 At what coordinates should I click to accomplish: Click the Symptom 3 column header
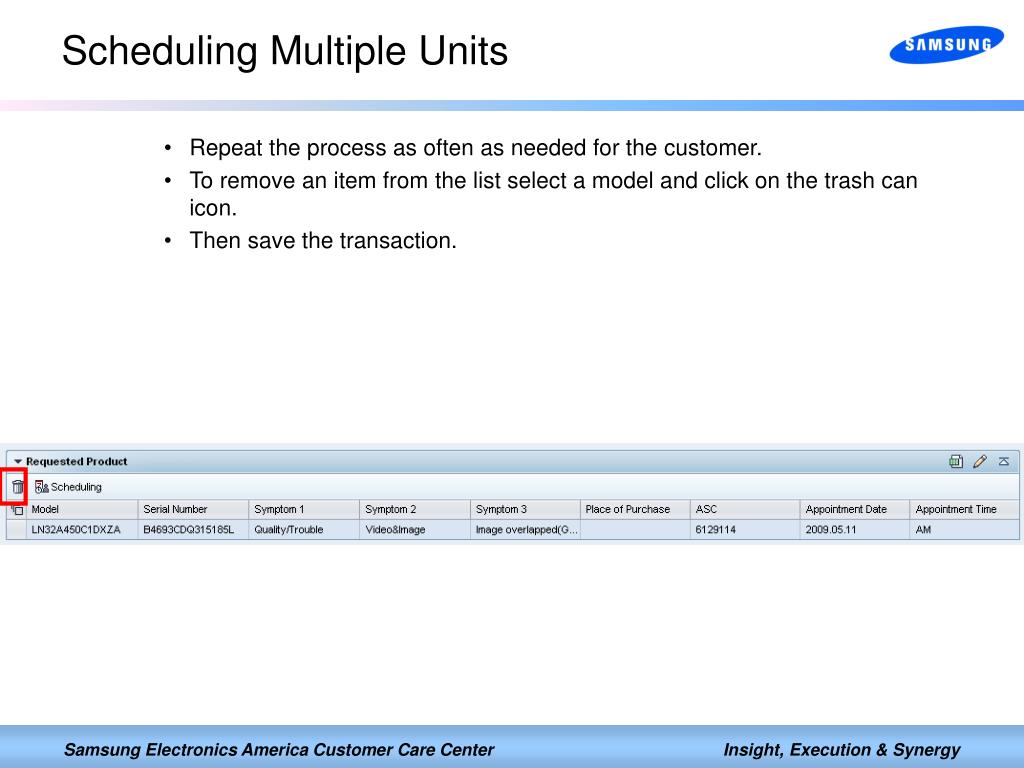pyautogui.click(x=525, y=509)
